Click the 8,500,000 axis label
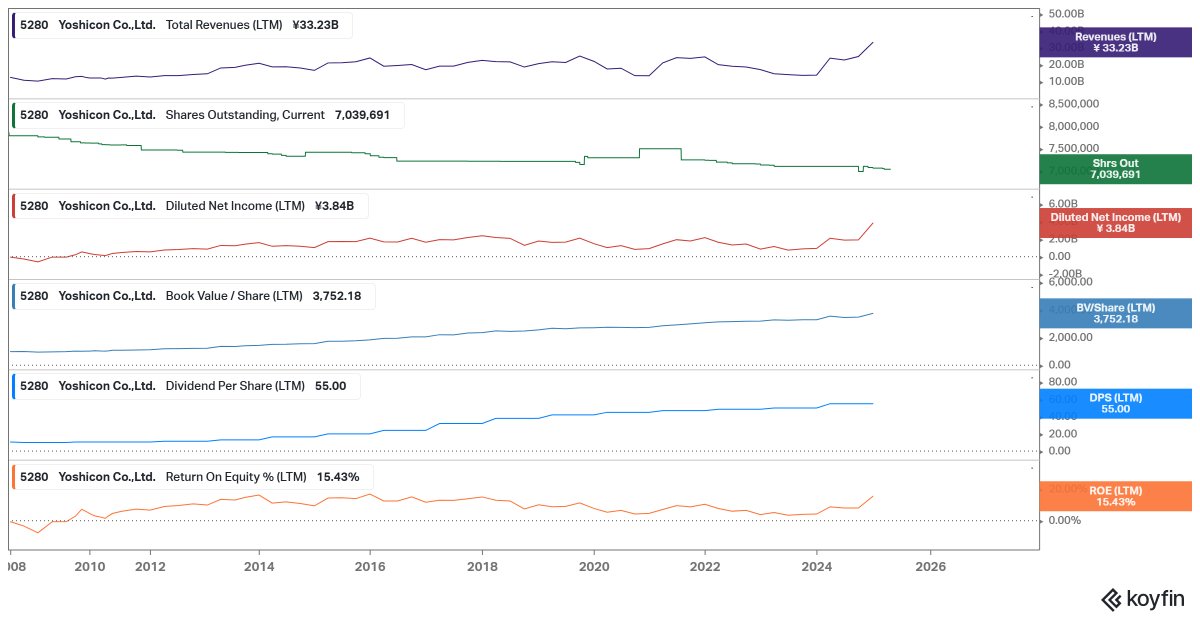This screenshot has width=1200, height=620. point(1074,104)
